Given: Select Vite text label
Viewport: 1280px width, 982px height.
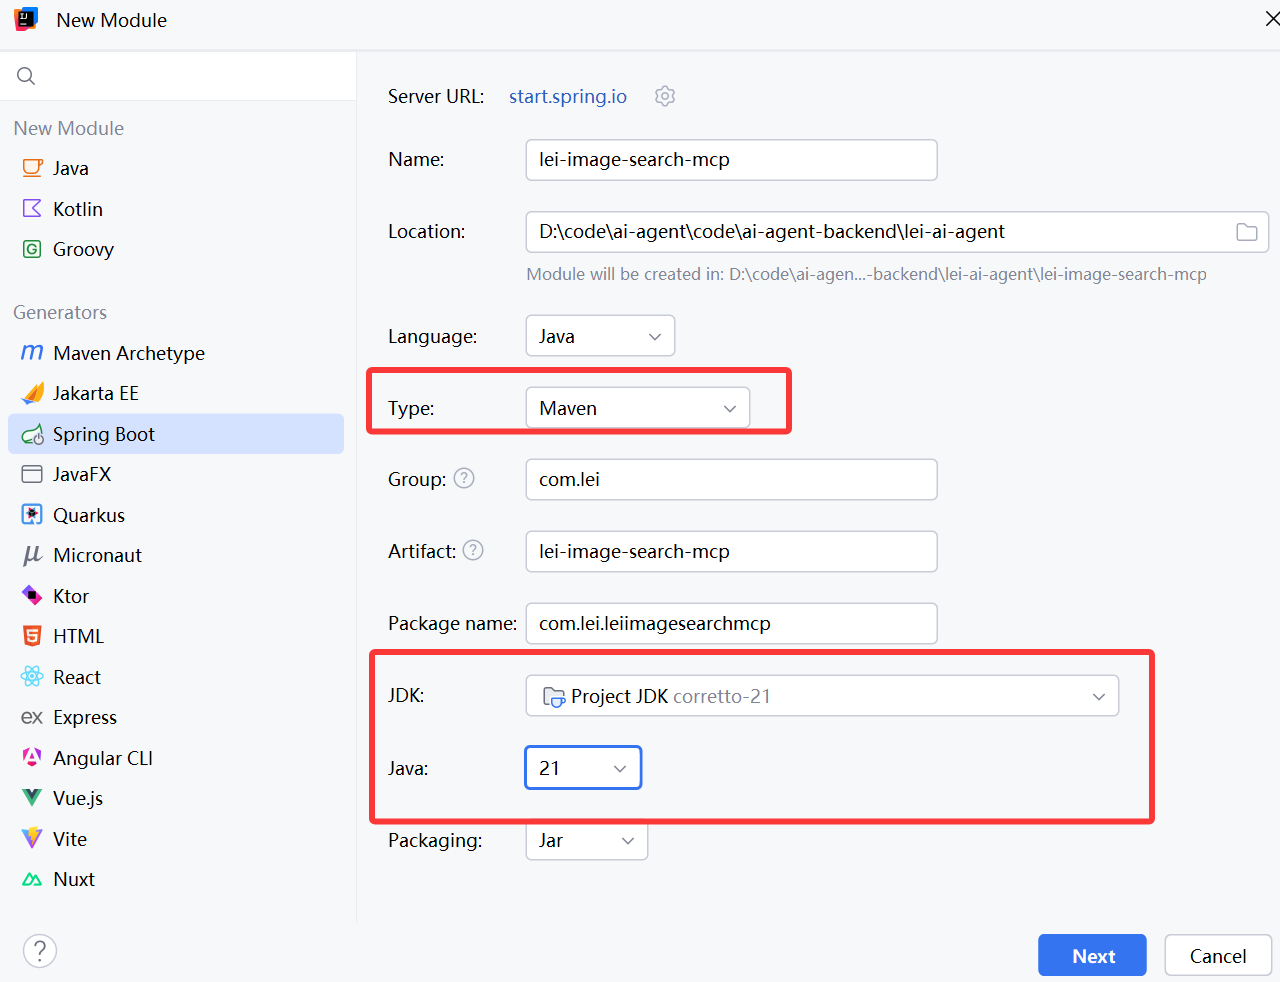Looking at the screenshot, I should [70, 839].
